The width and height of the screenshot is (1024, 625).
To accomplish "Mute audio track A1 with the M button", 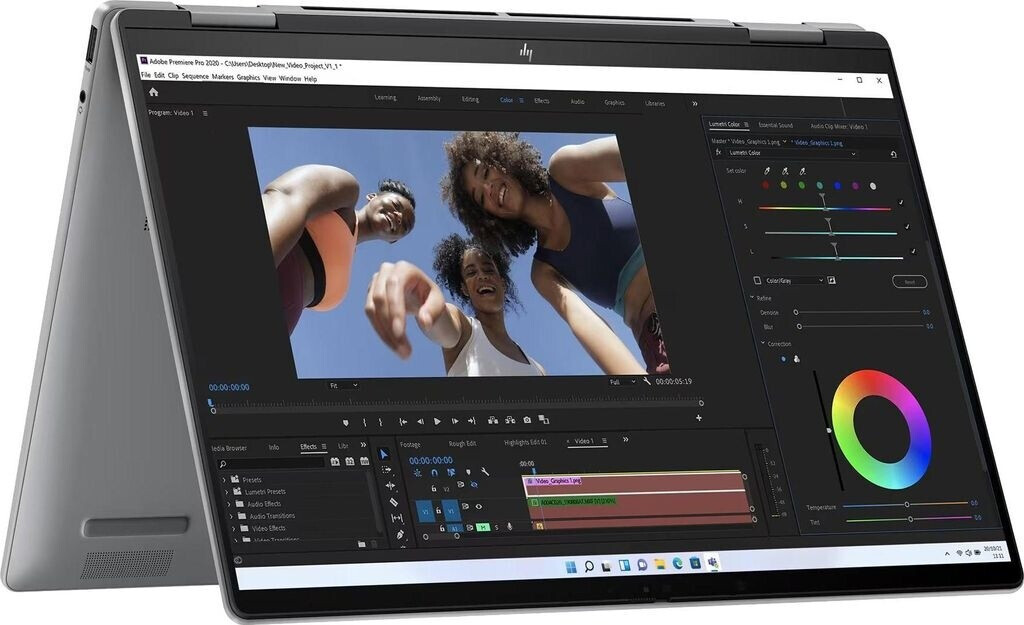I will (482, 526).
